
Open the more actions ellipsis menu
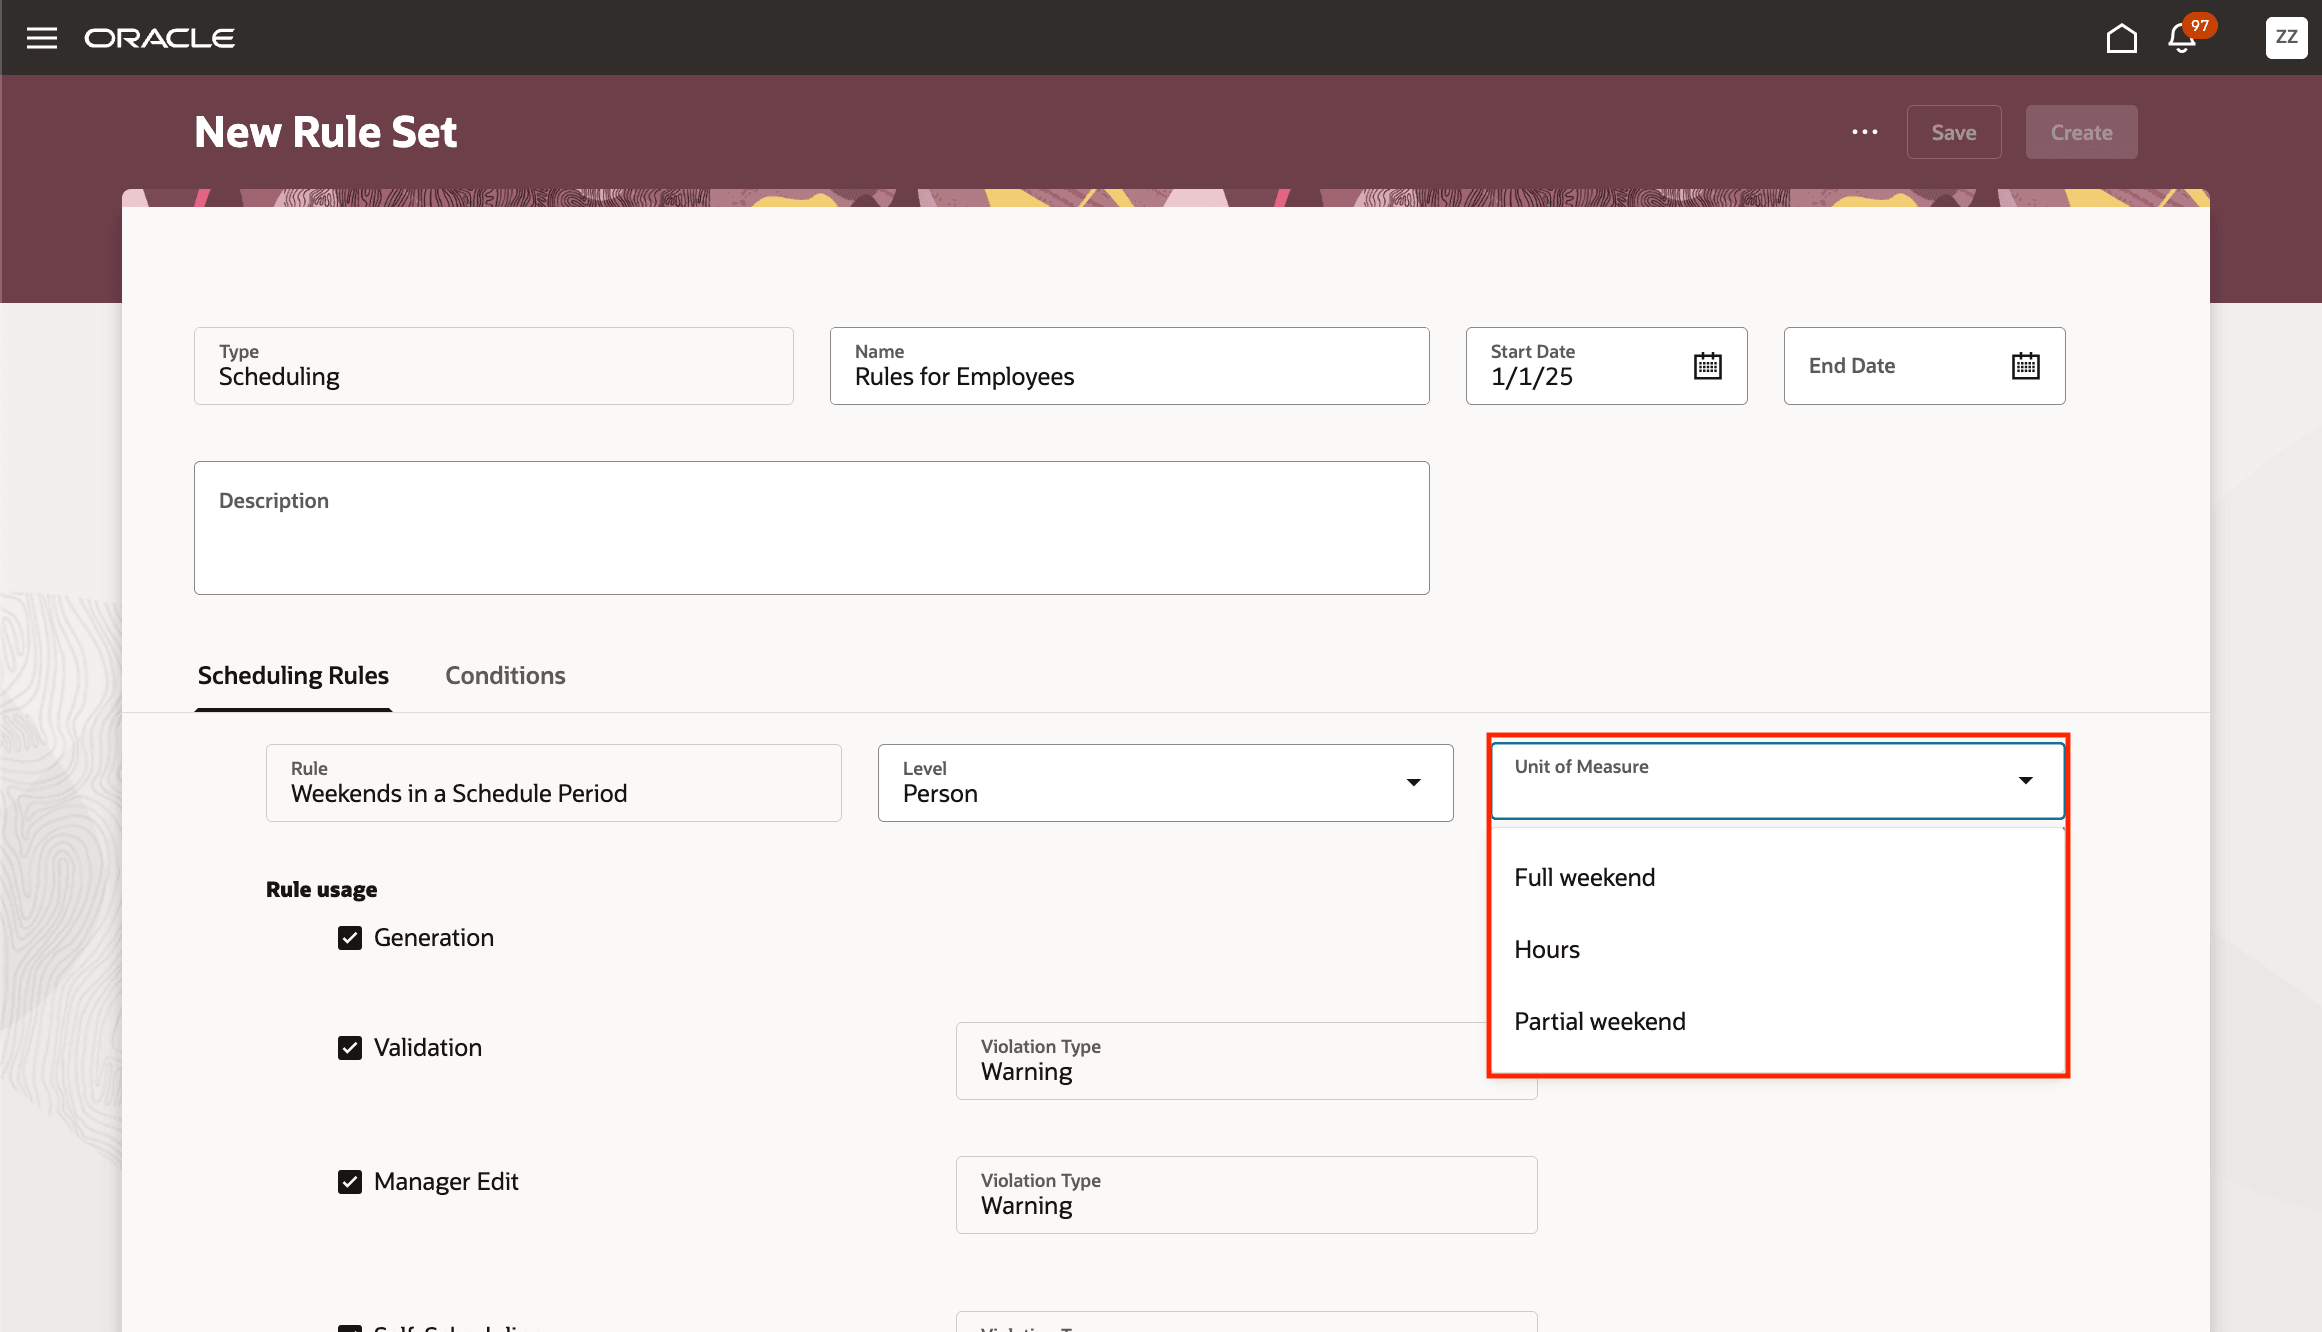click(x=1864, y=132)
